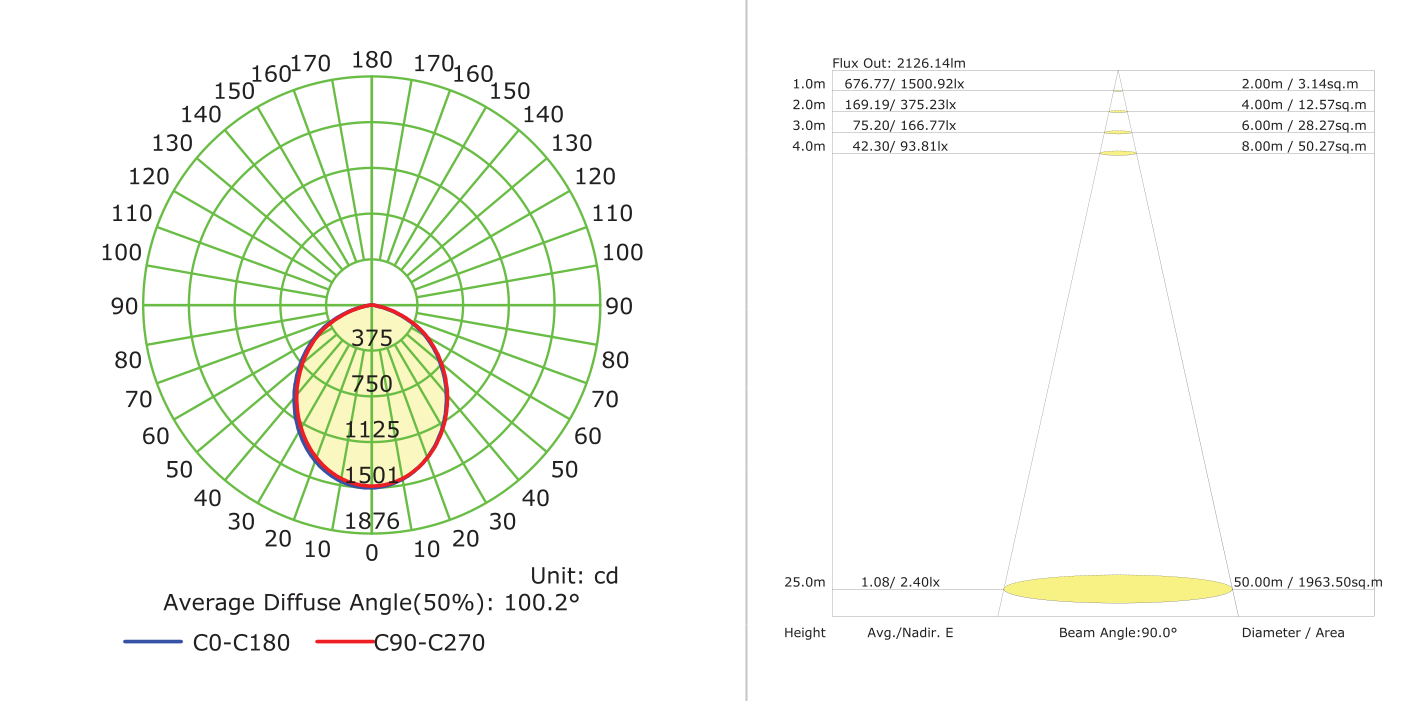Click the large yellow beam ellipse at 25.0m
Image resolution: width=1414 pixels, height=701 pixels.
[1118, 589]
